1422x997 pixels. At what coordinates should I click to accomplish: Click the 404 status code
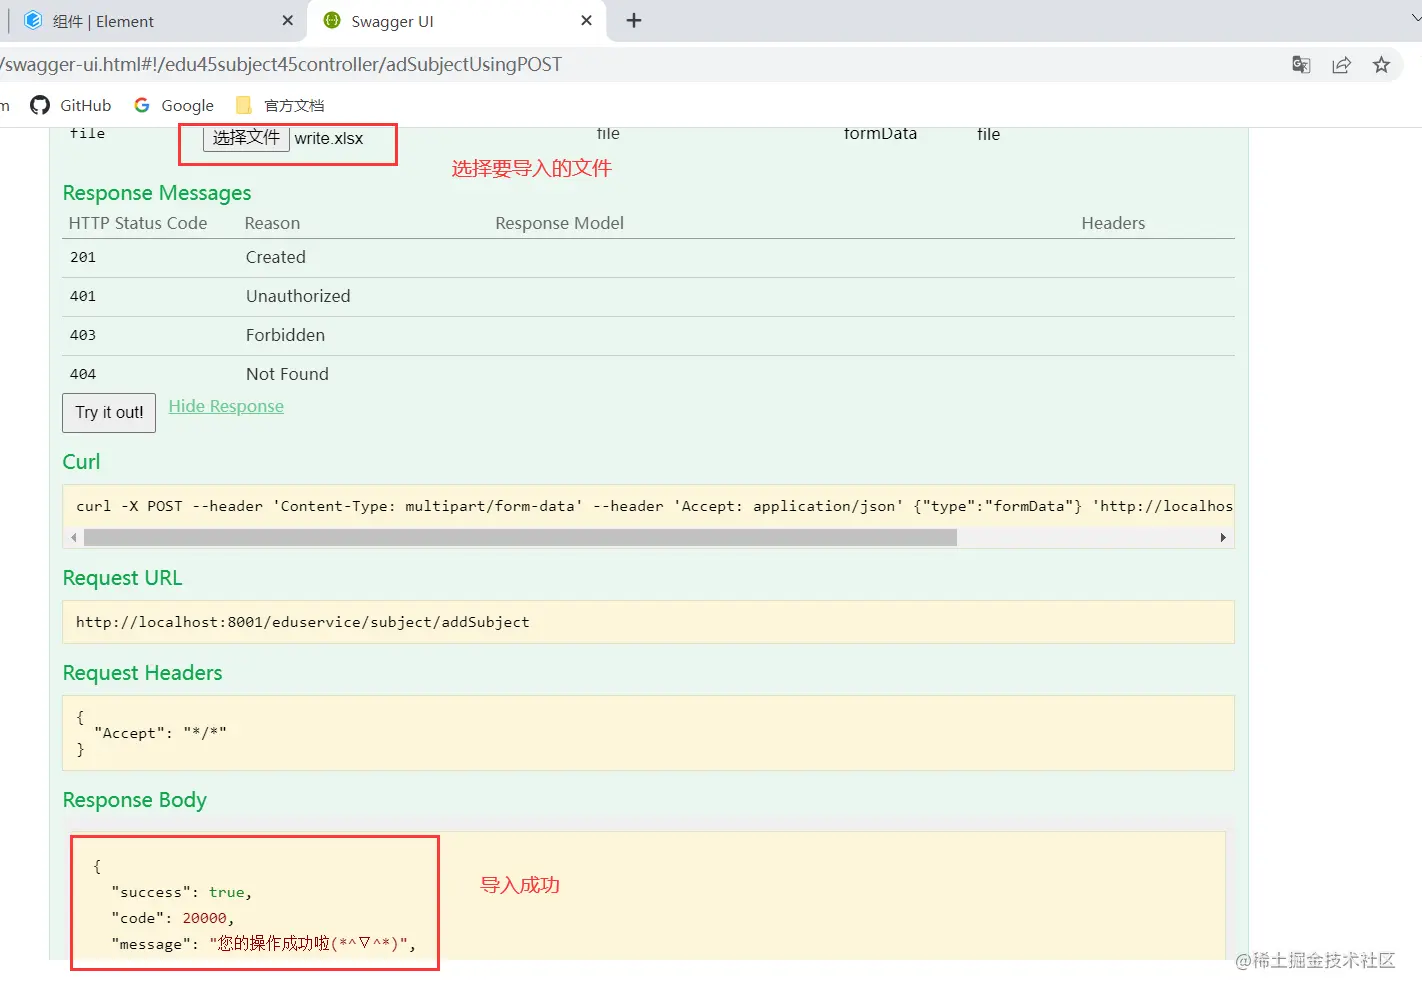click(x=83, y=375)
